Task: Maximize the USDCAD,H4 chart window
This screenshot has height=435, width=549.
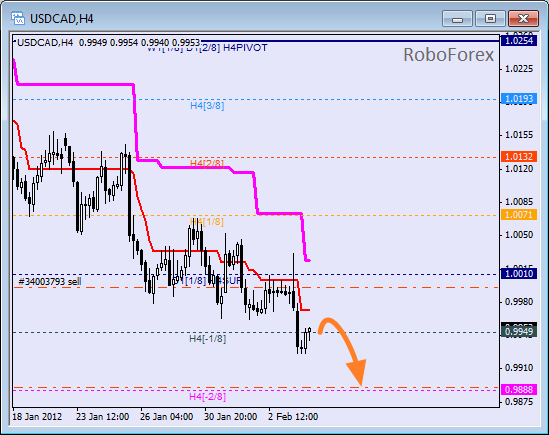Action: 490,19
